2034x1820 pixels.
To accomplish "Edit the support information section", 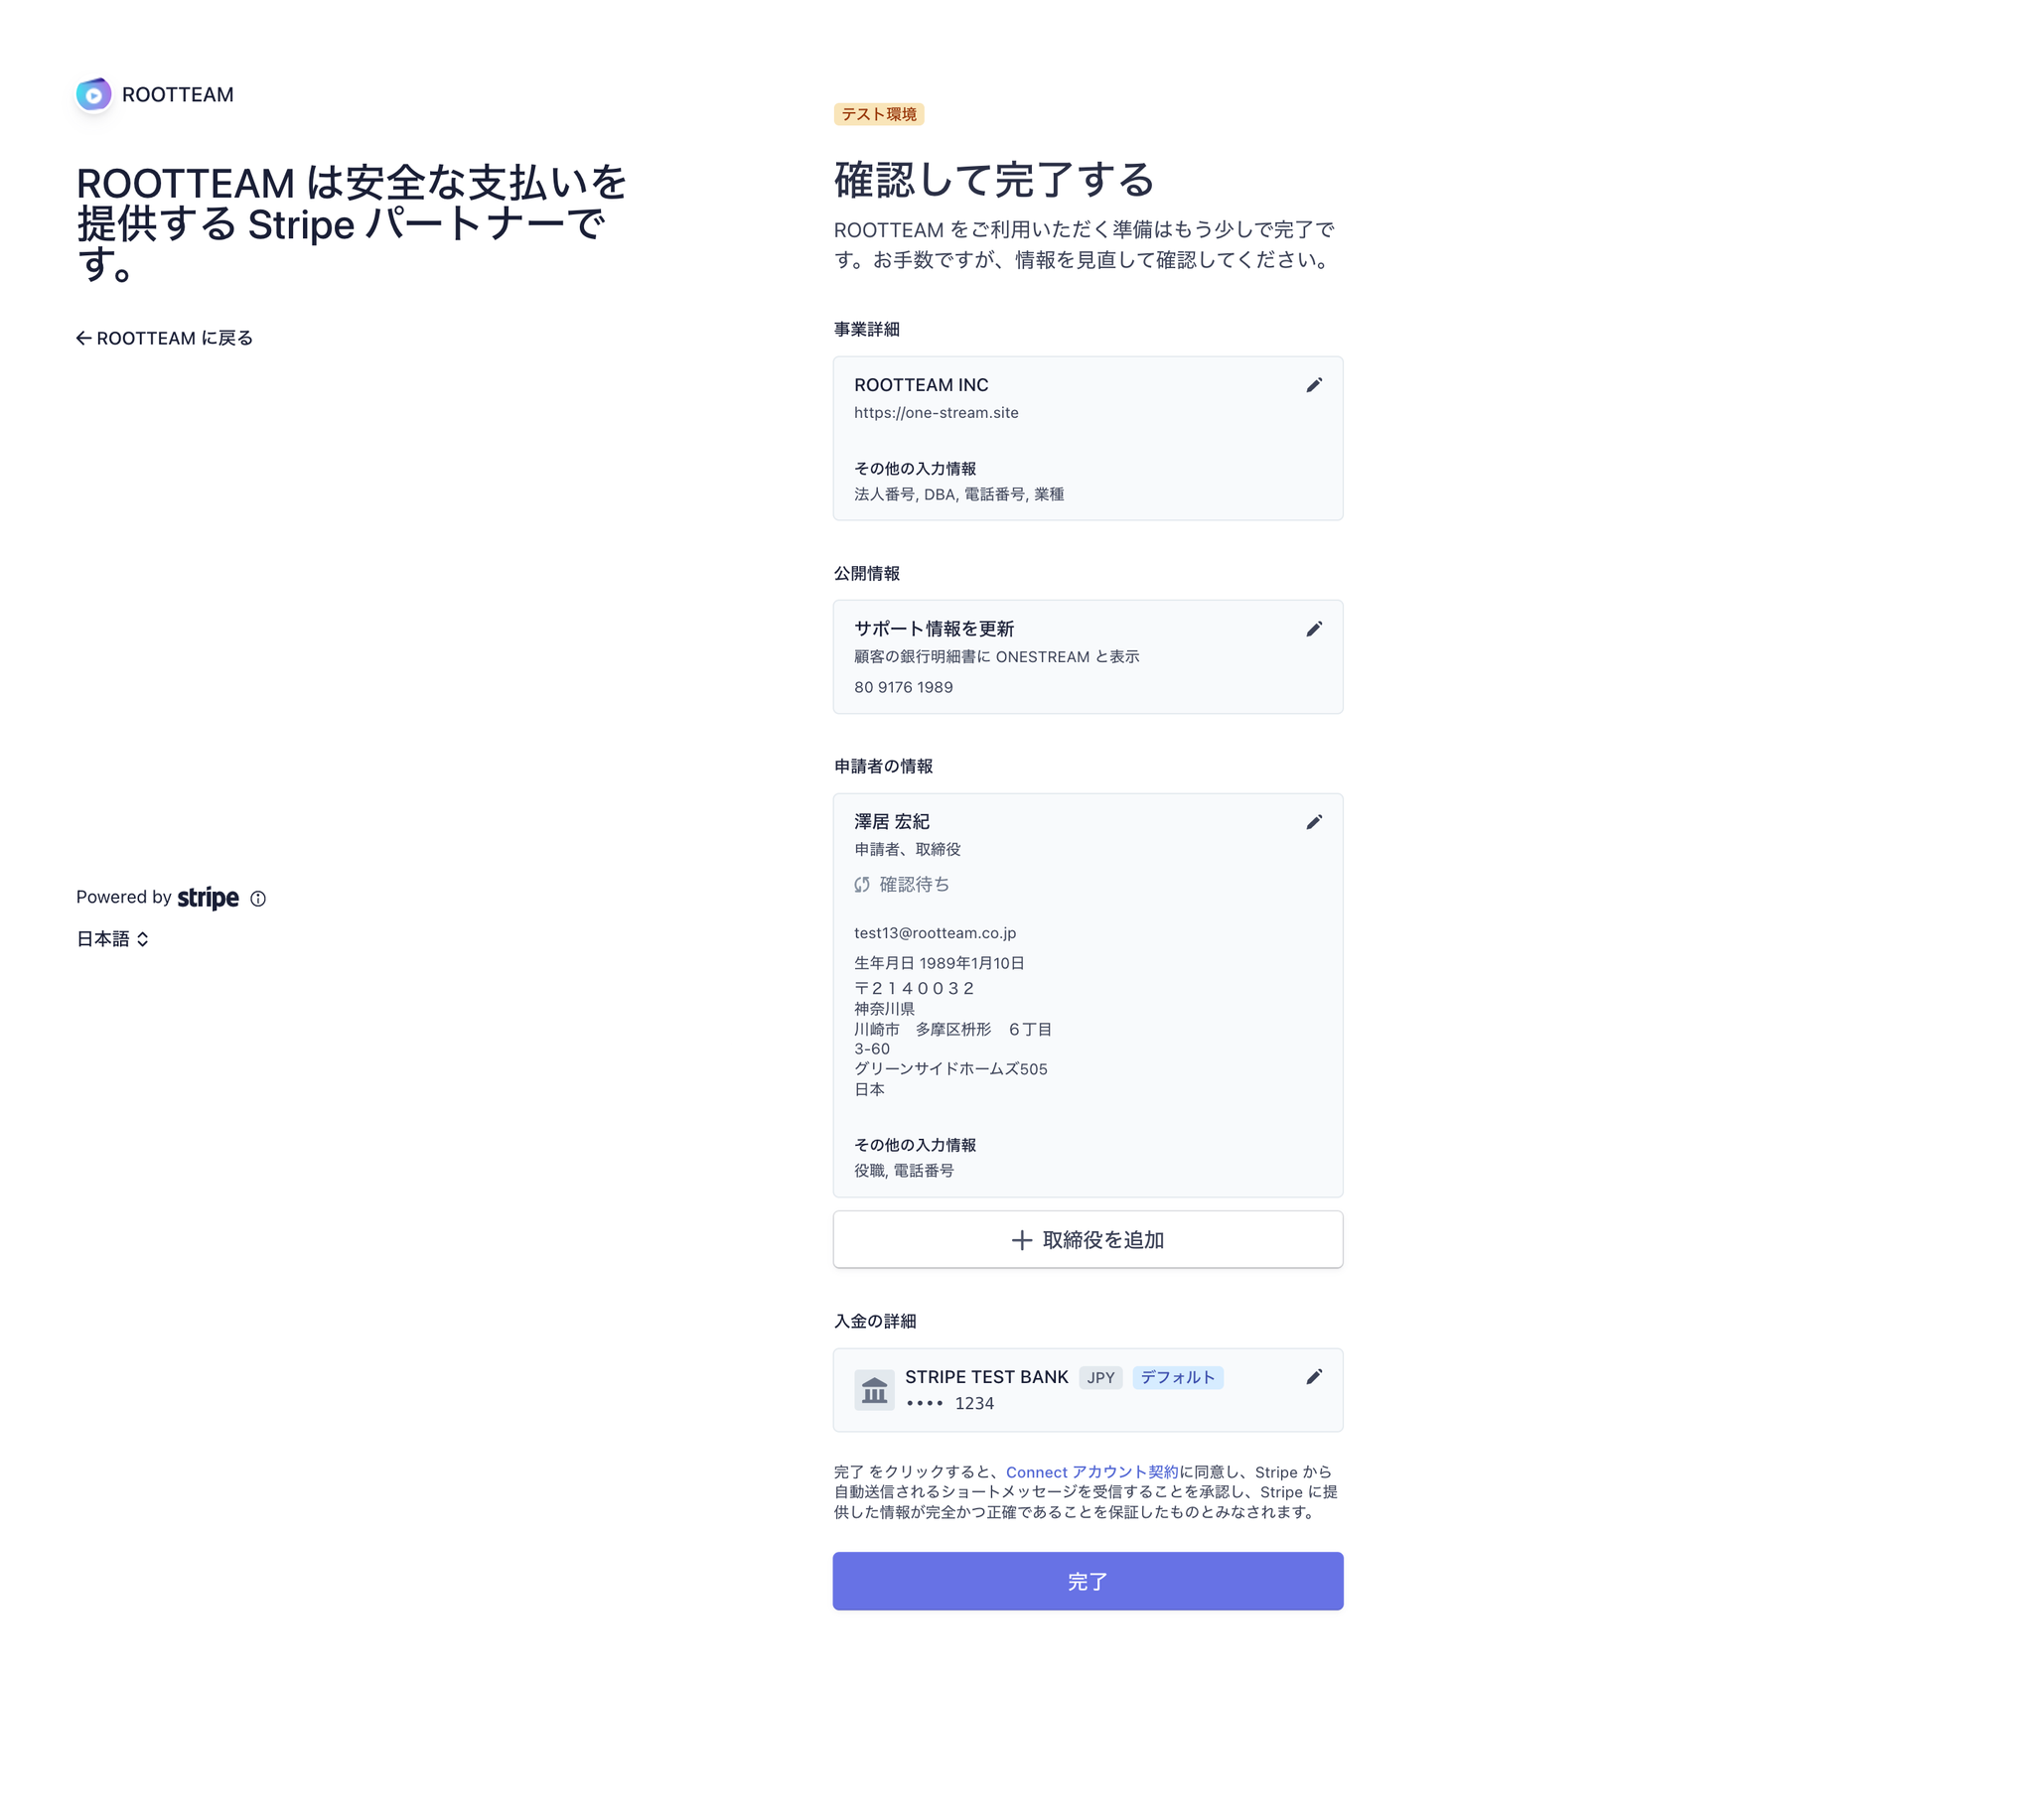I will [x=1313, y=629].
